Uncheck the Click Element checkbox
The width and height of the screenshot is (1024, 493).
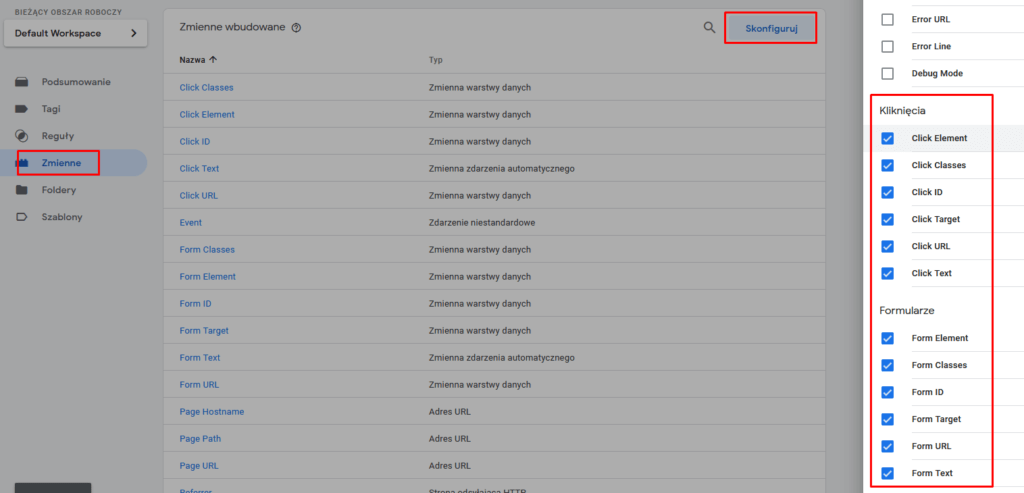[x=887, y=138]
